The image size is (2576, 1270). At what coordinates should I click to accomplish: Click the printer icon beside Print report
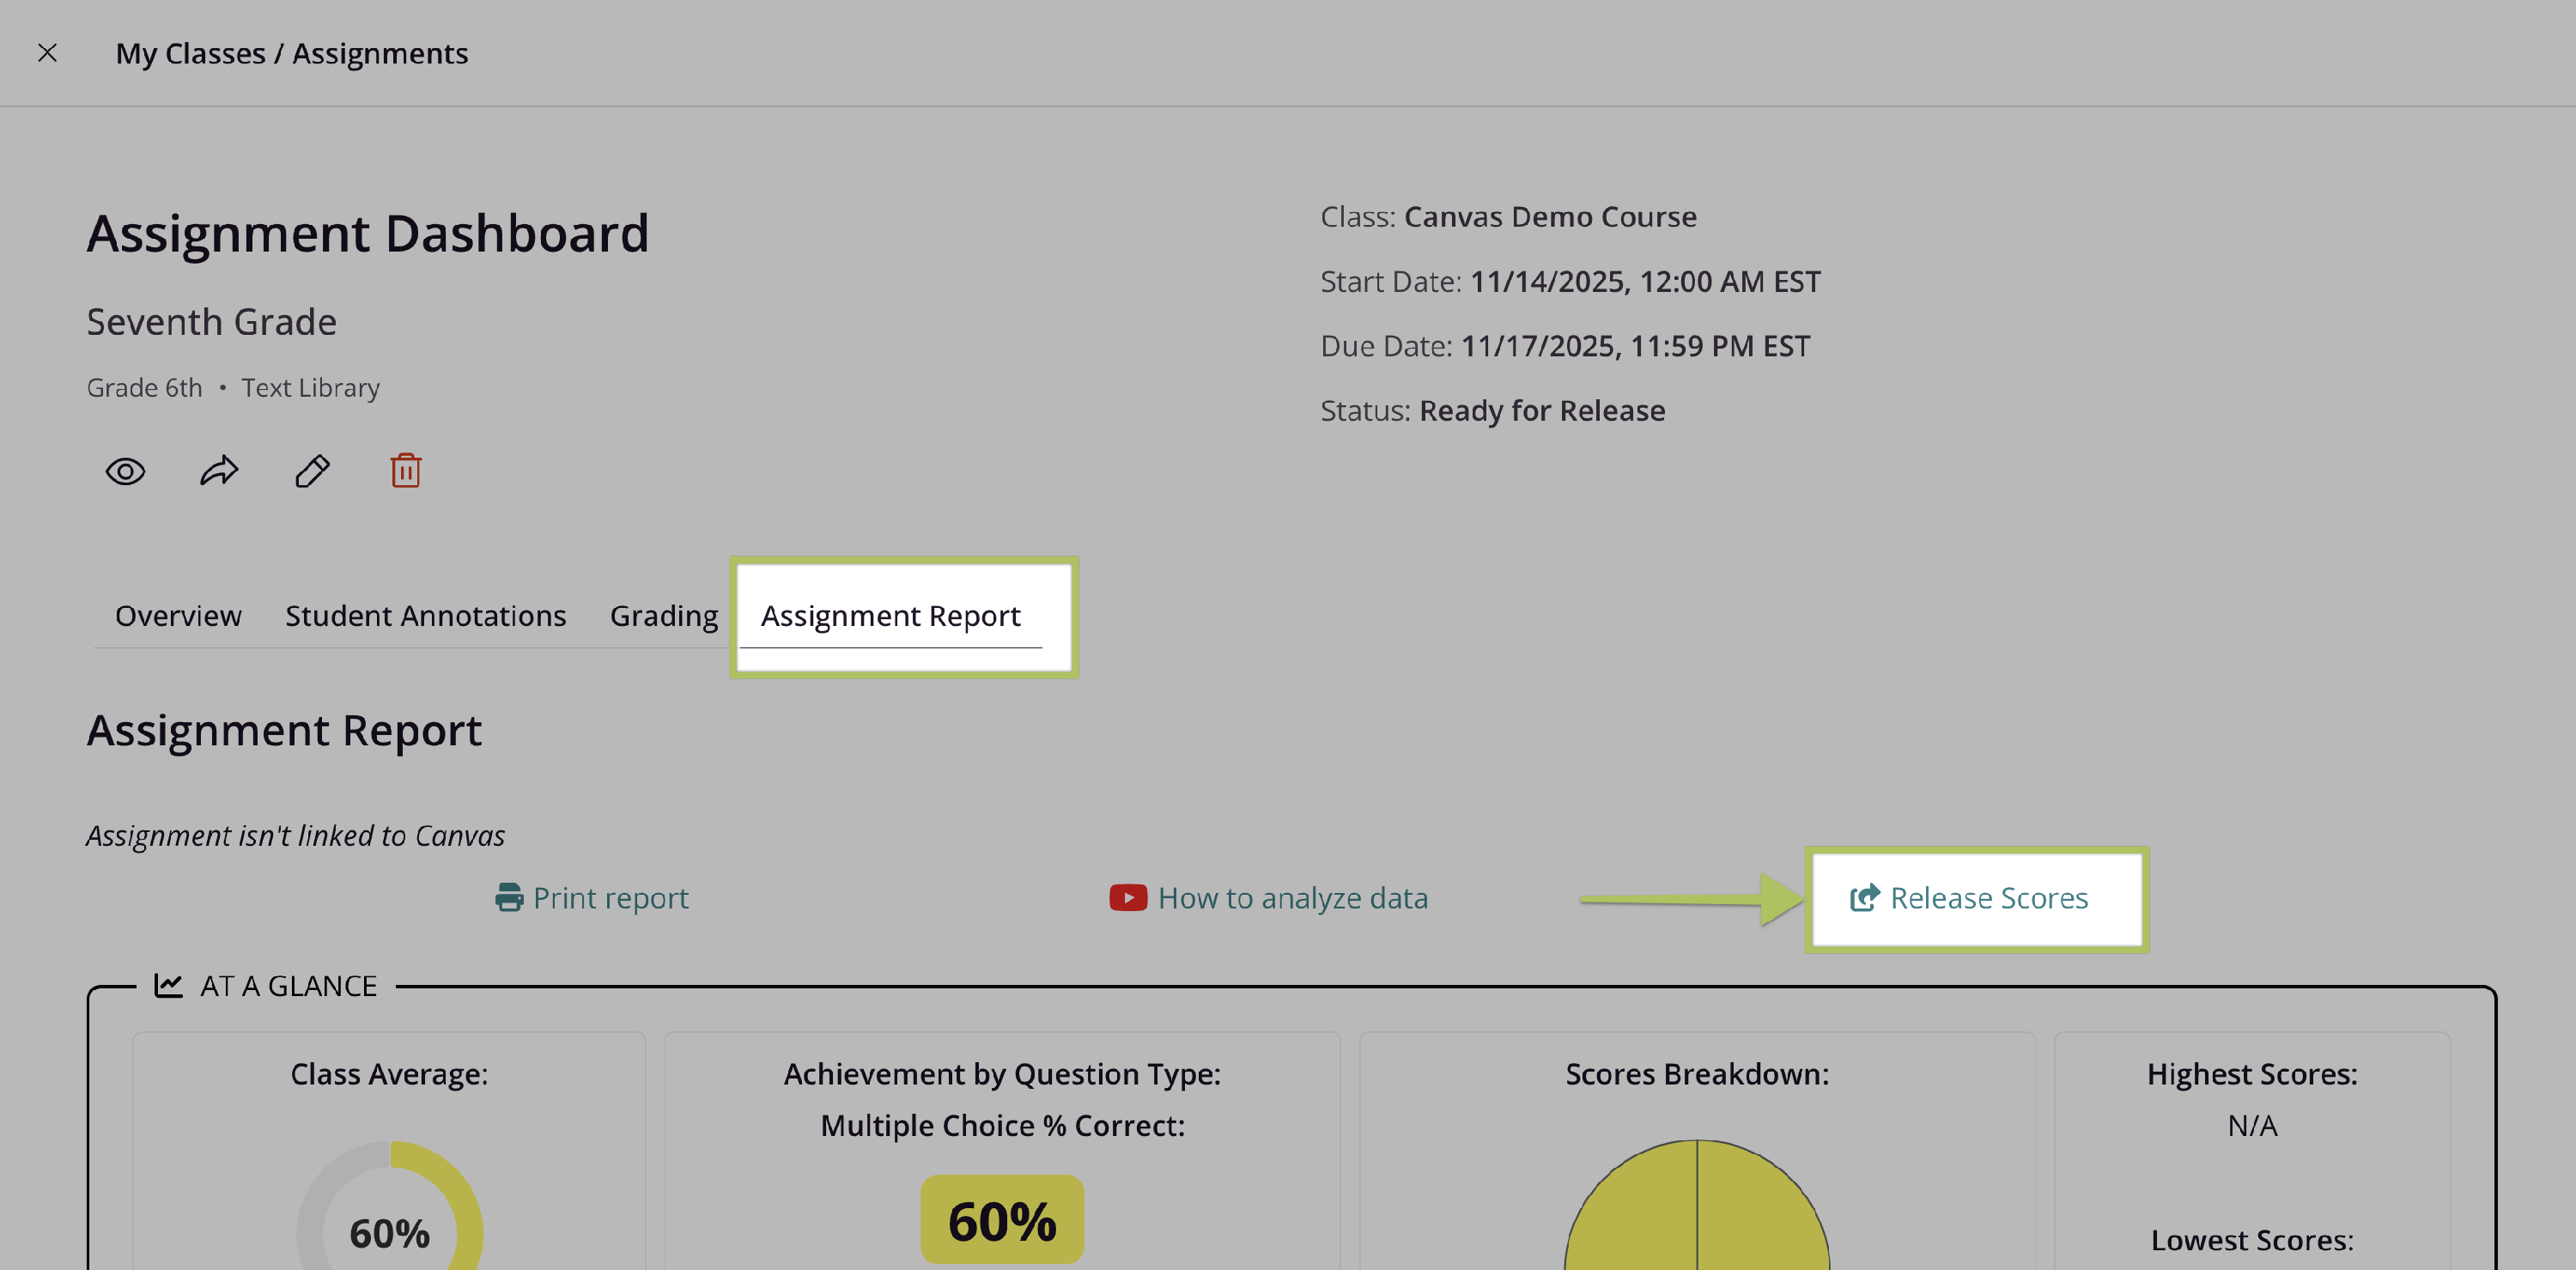(x=509, y=897)
